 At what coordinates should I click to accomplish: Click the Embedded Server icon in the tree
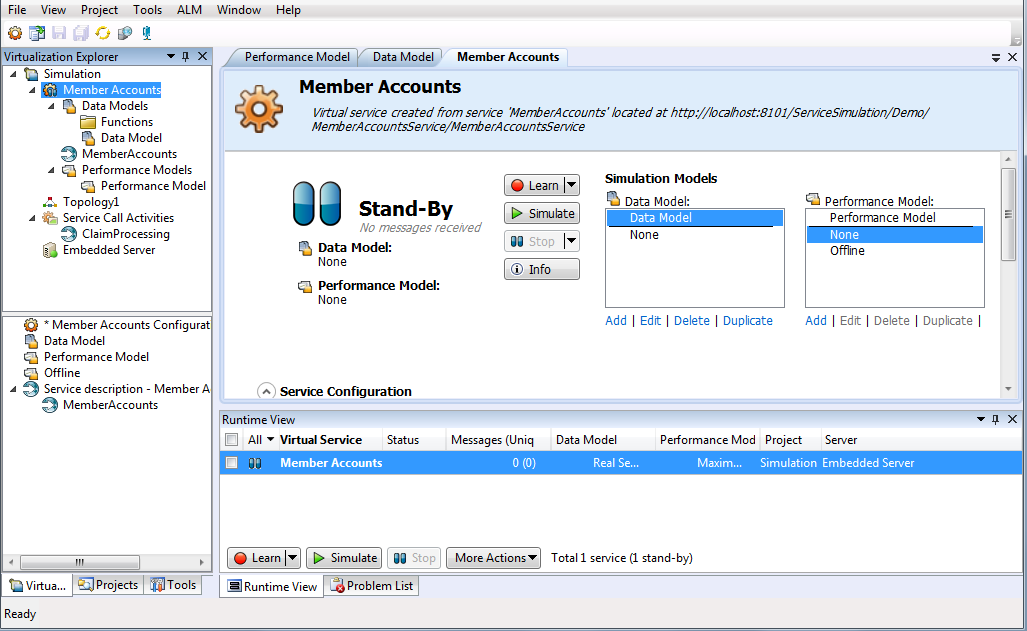tap(50, 250)
